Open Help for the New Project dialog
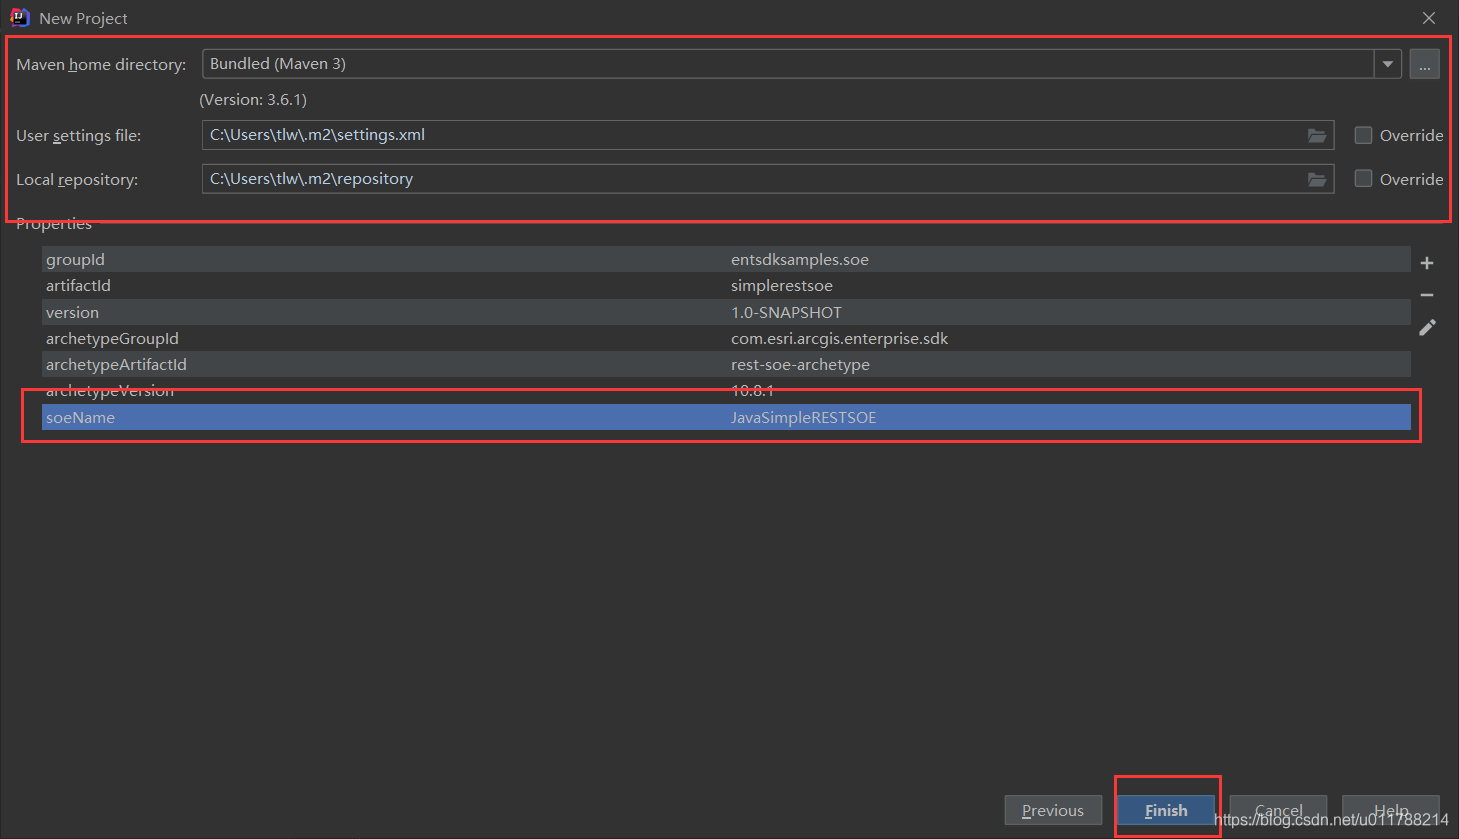 click(x=1390, y=810)
